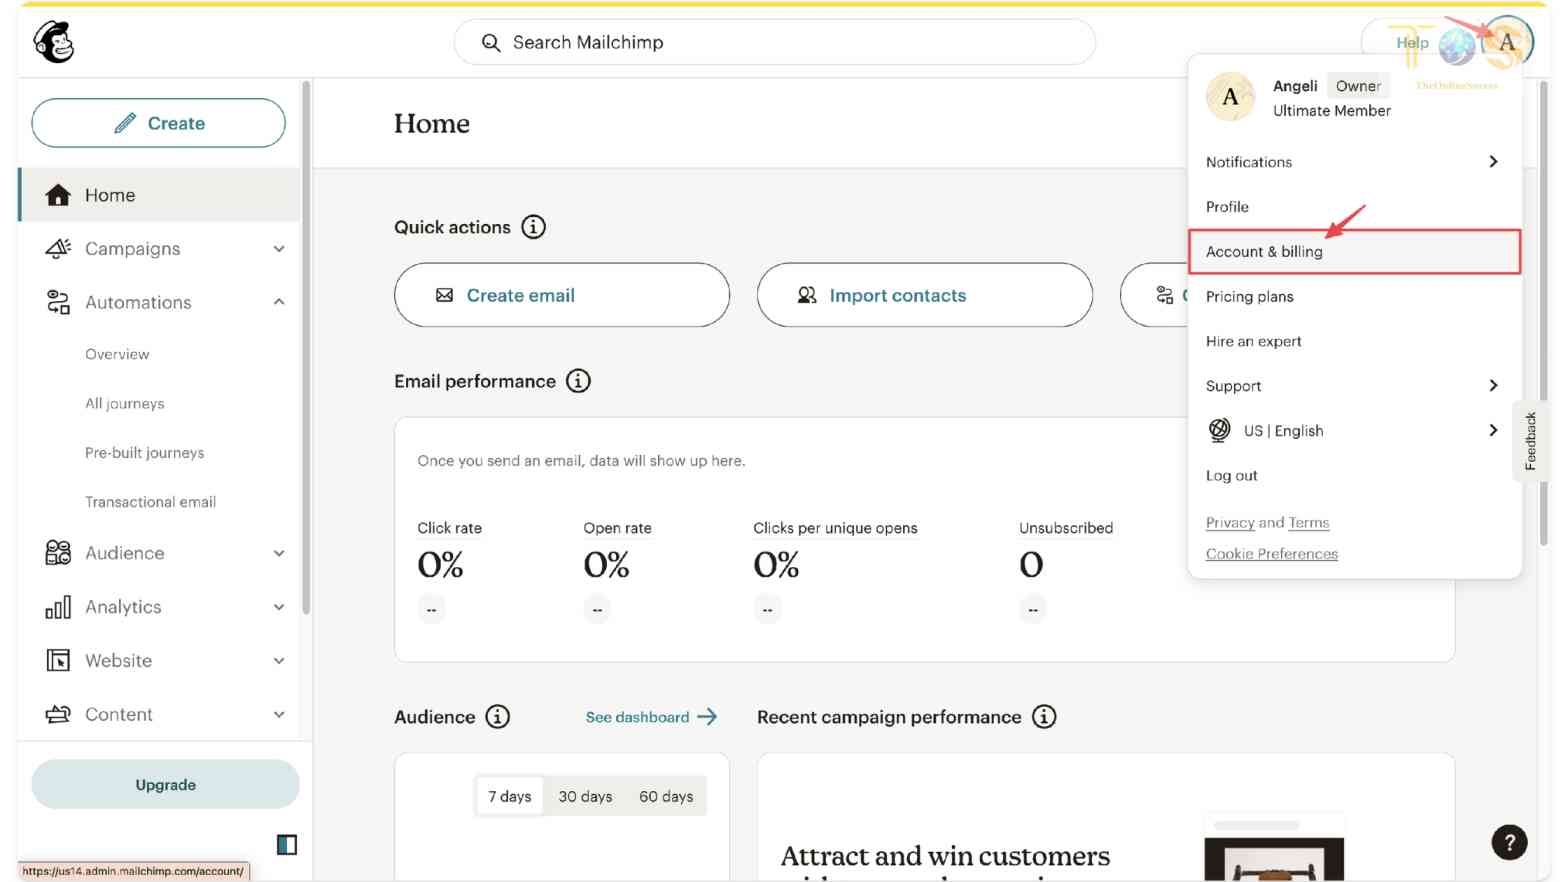Viewport: 1568px width, 882px height.
Task: Click arrow icon next to See dashboard
Action: coord(707,717)
